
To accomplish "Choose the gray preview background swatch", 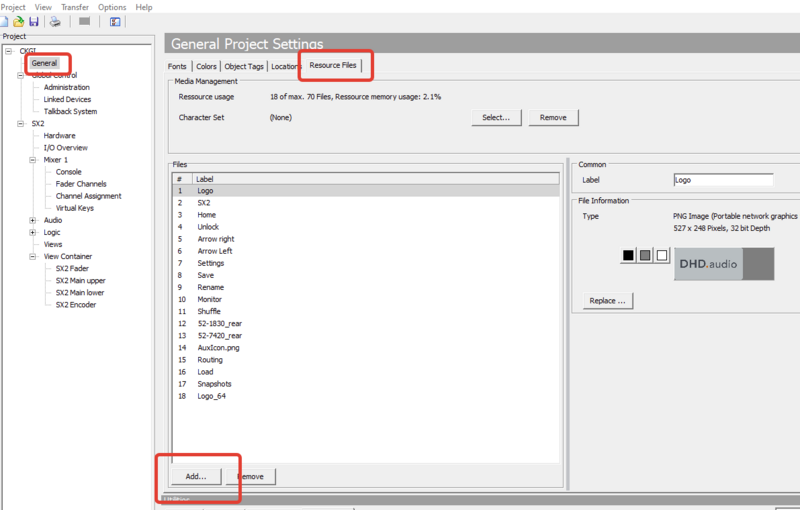I will pyautogui.click(x=645, y=256).
